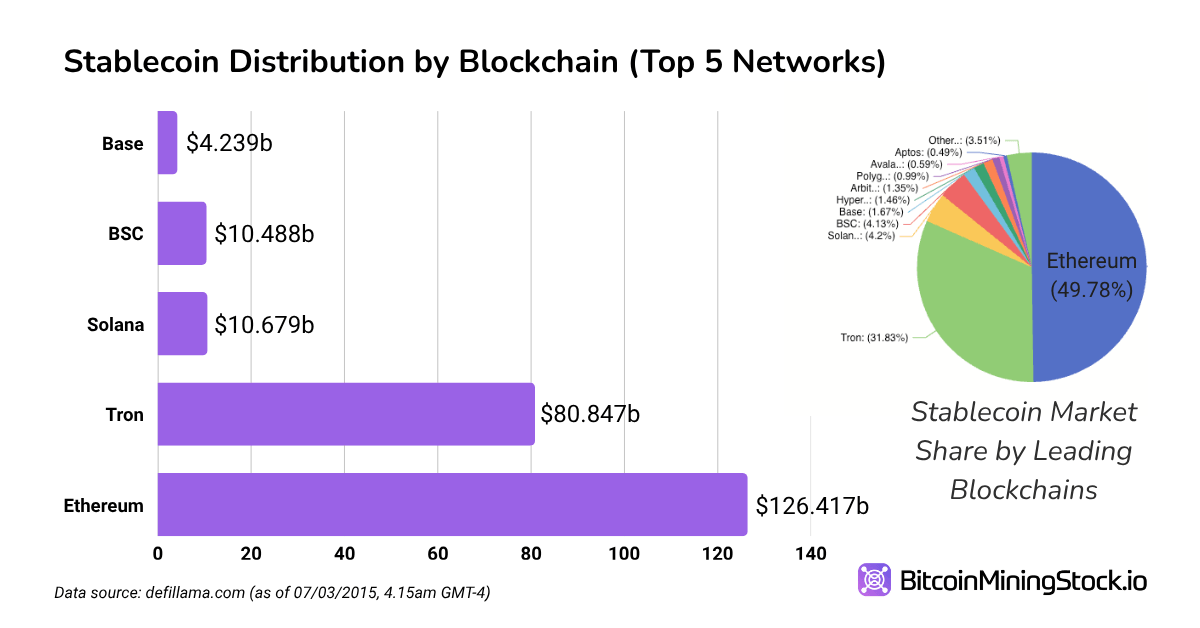
Task: Click the BitcoinMiningStock.io purple logo icon
Action: tap(875, 580)
